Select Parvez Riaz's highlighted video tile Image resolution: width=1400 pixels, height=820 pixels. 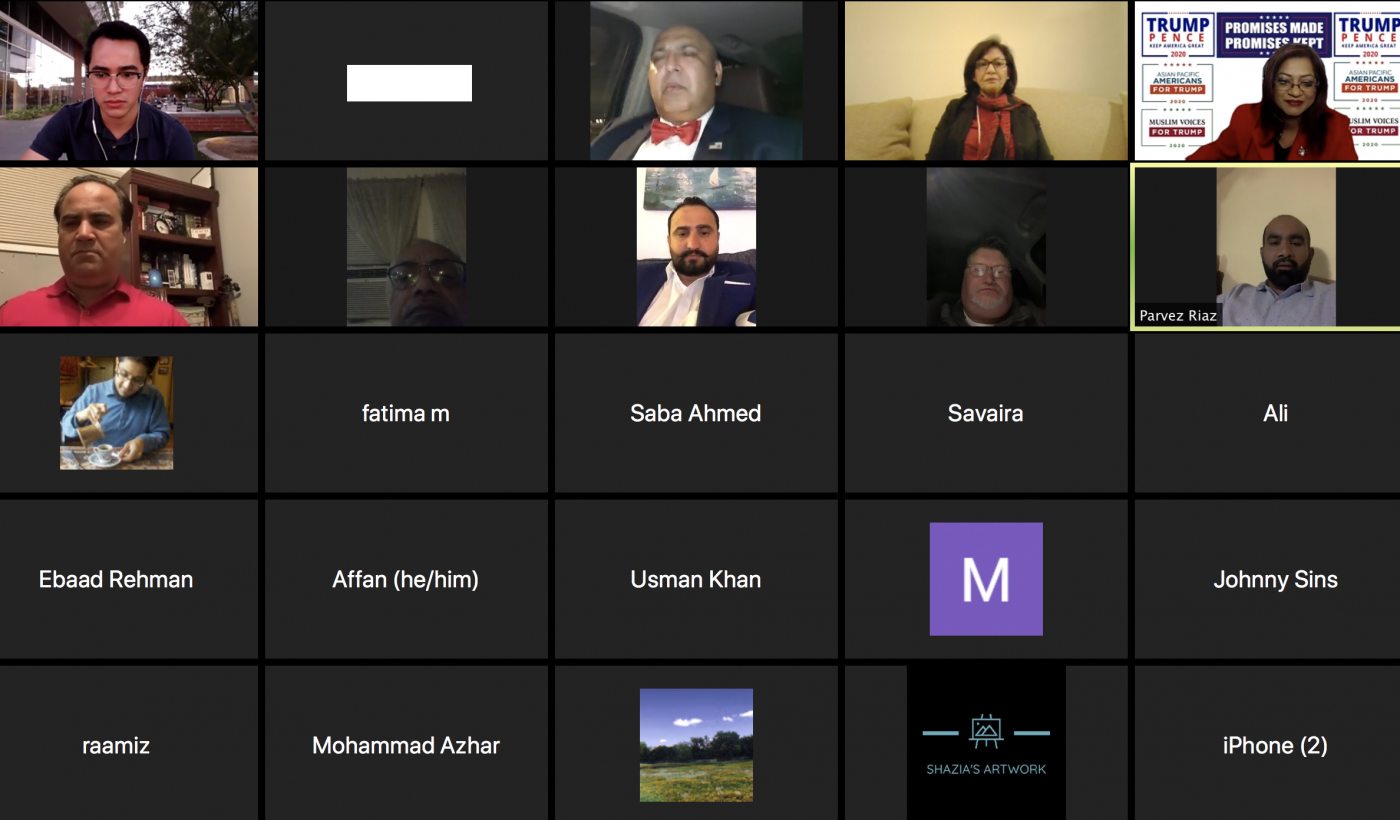pos(1267,247)
